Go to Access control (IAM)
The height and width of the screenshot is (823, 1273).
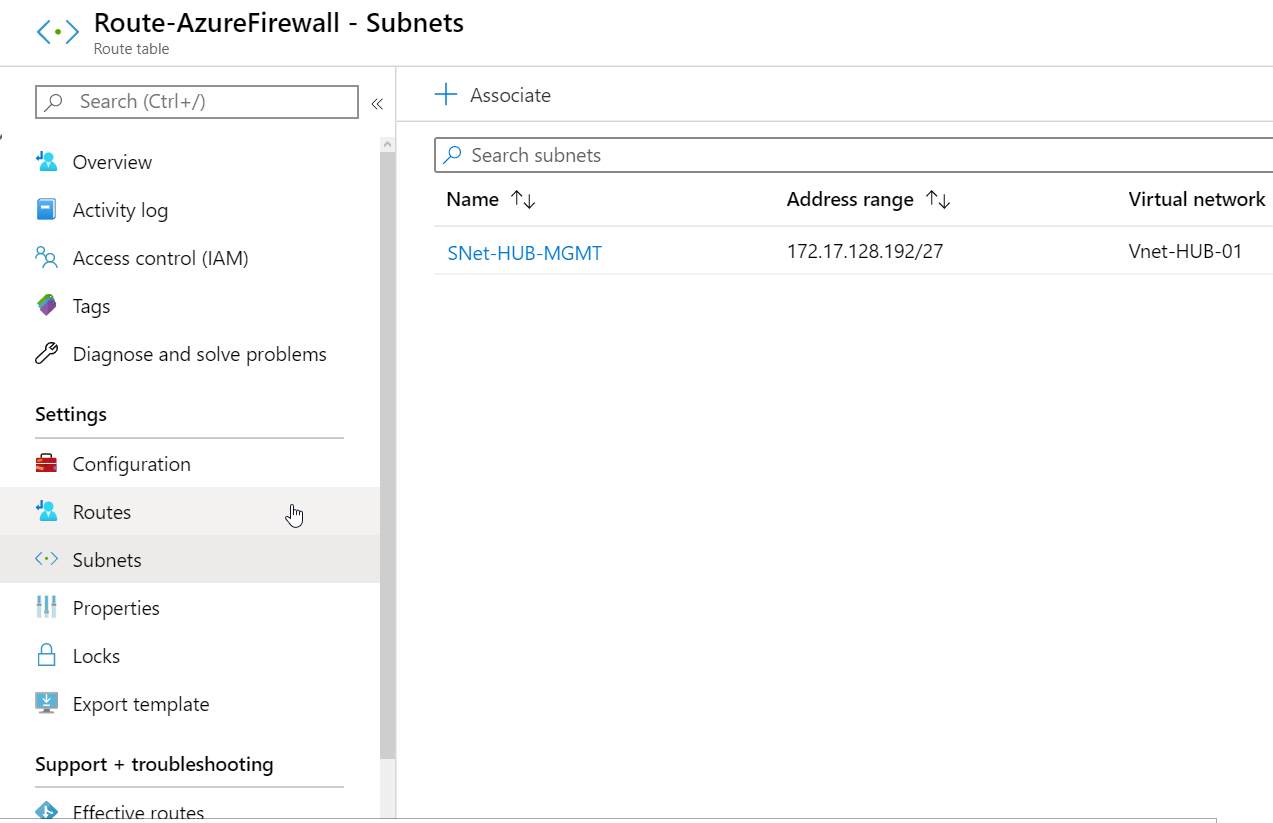[x=190, y=258]
